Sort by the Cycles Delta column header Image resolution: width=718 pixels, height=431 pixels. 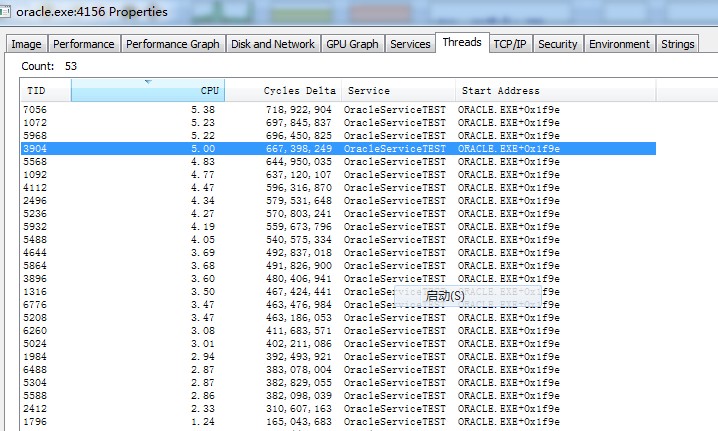click(283, 90)
